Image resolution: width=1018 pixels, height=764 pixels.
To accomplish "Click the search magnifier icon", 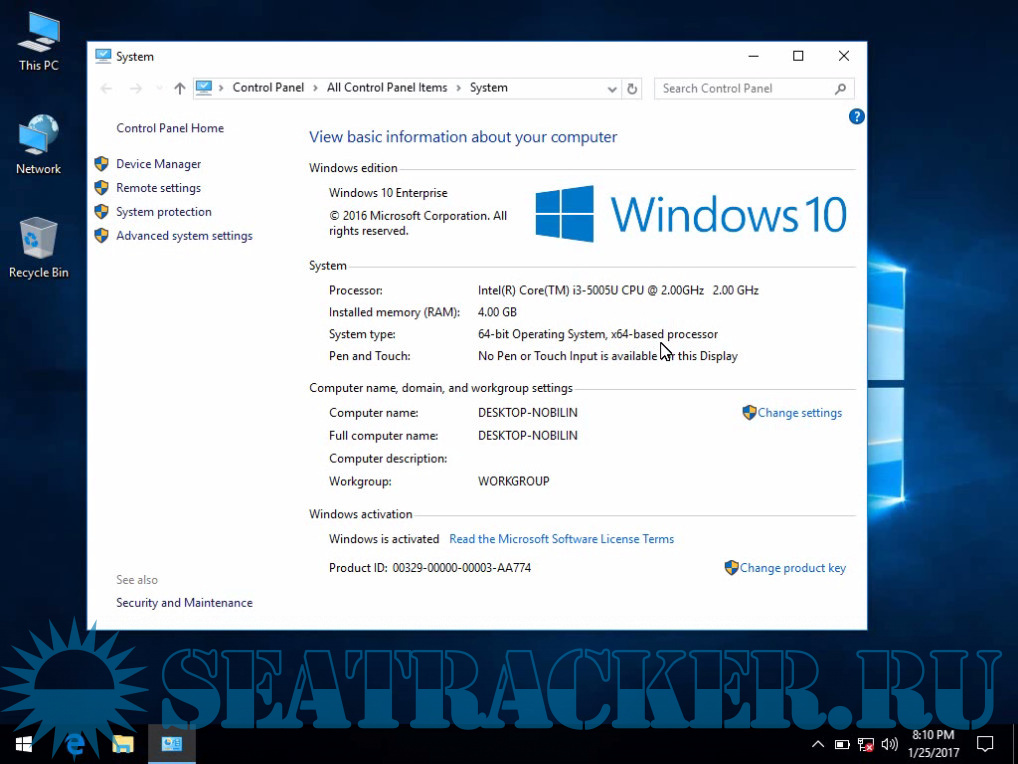I will point(840,89).
